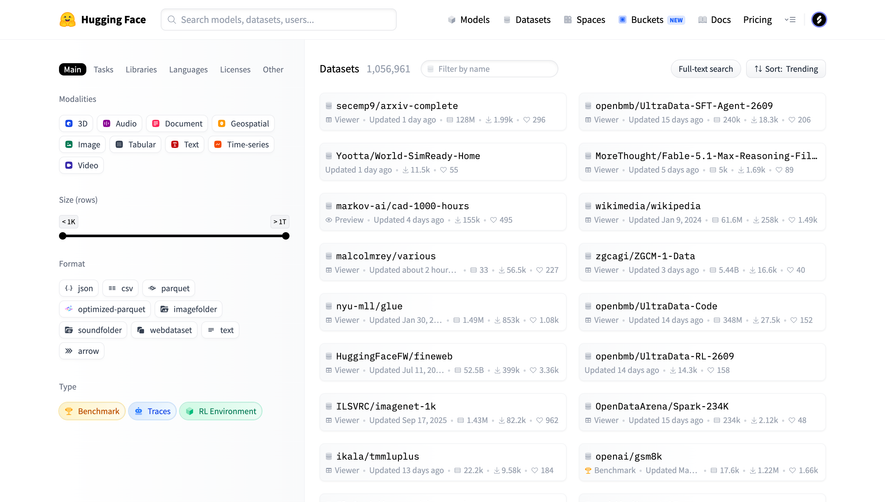Image resolution: width=885 pixels, height=502 pixels.
Task: Switch to the Licenses filter tab
Action: point(235,69)
